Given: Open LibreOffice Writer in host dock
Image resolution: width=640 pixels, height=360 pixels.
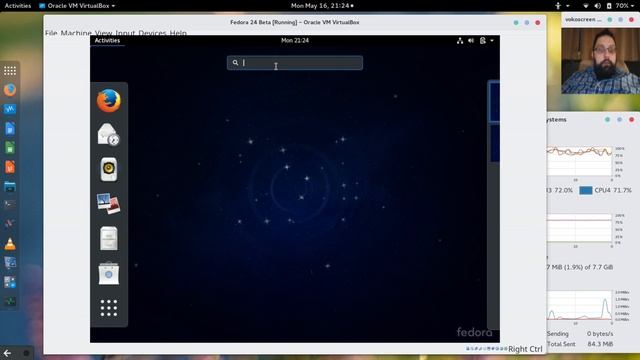Looking at the screenshot, I should [x=10, y=129].
